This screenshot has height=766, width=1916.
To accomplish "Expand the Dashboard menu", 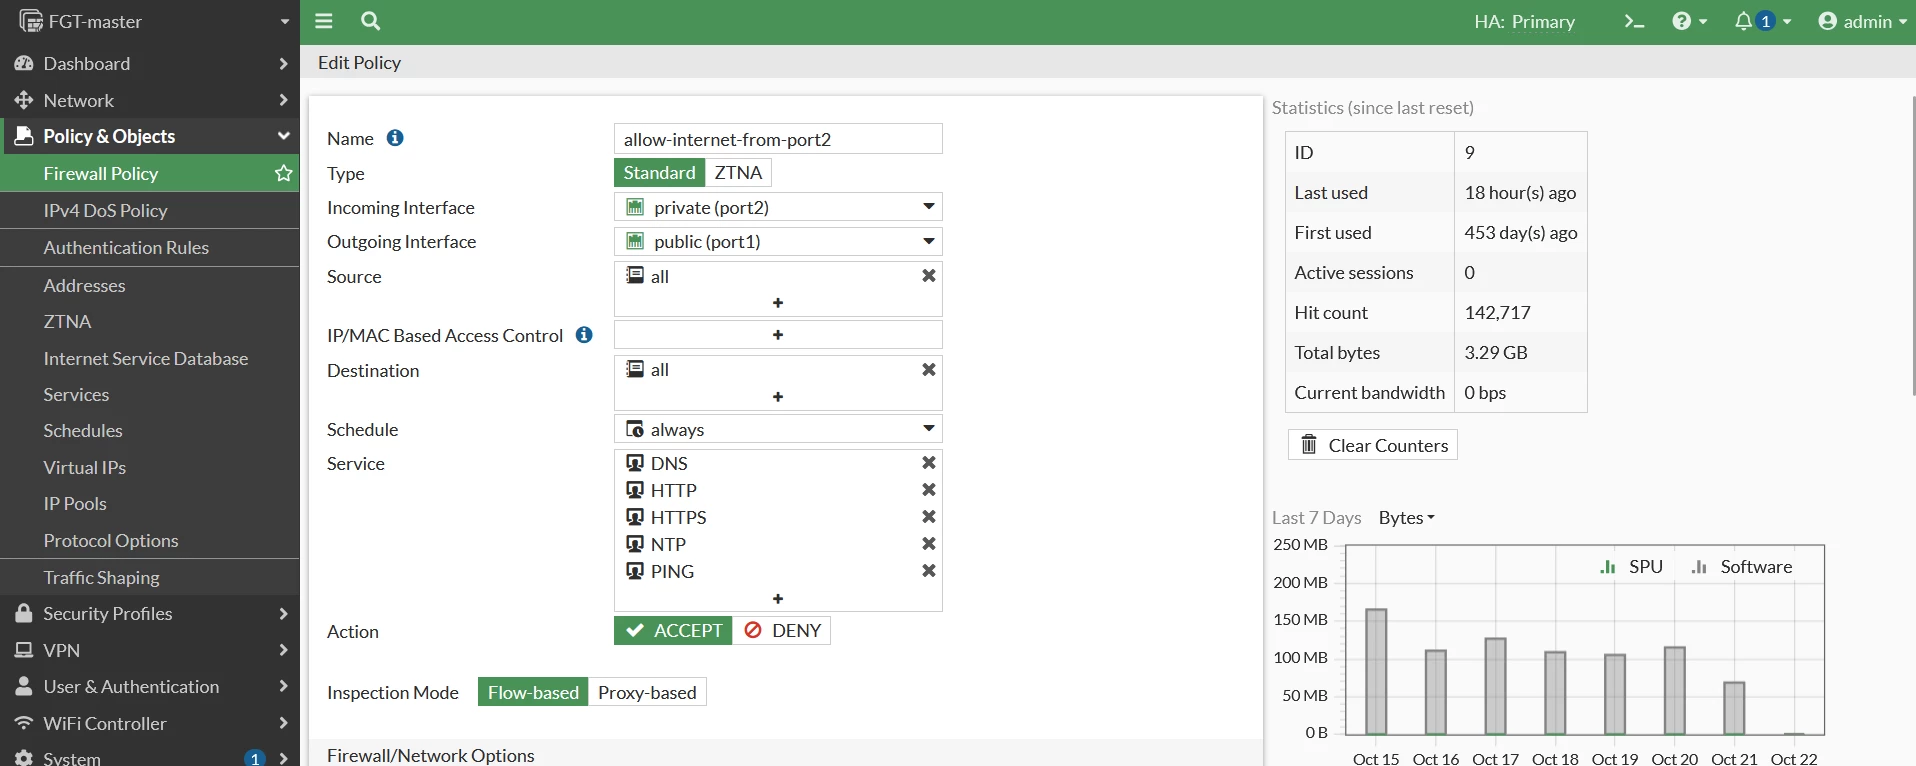I will tap(150, 63).
